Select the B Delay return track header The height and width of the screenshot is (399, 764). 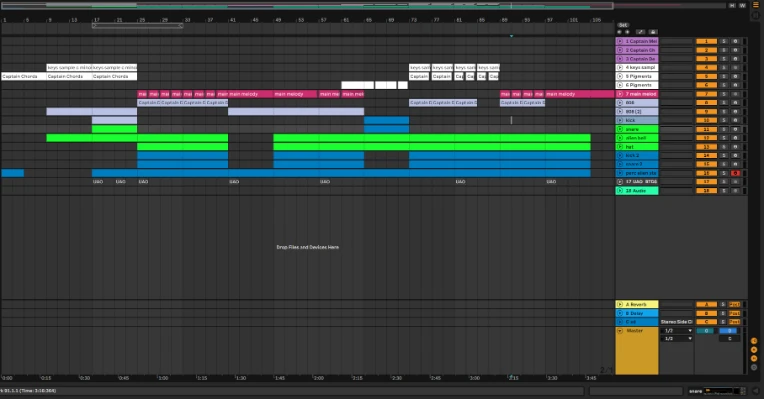(x=637, y=313)
